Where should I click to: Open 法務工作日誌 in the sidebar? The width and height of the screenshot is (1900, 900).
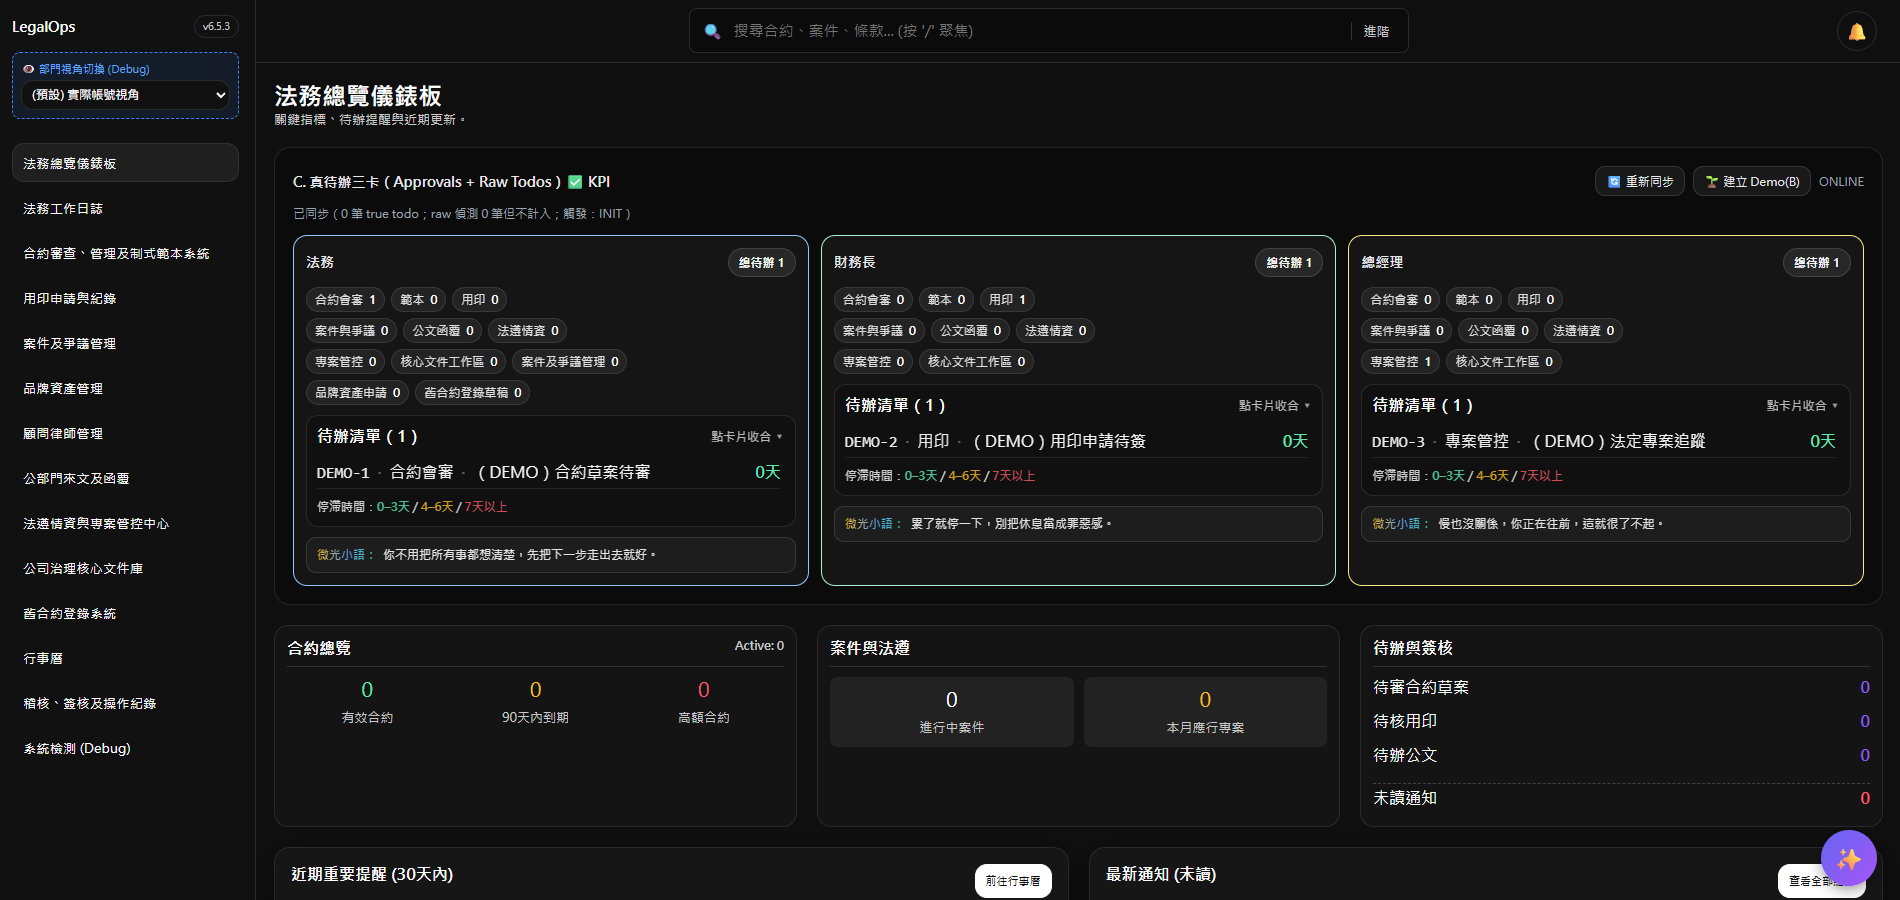coord(125,208)
